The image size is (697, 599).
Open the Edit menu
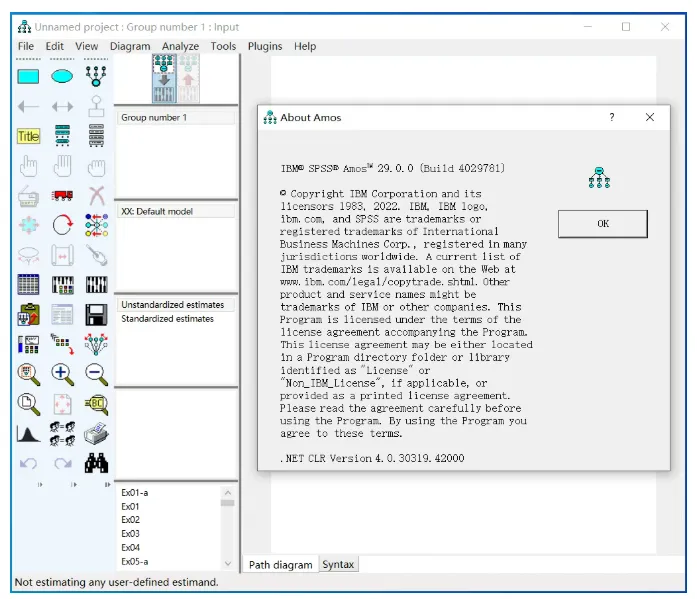click(55, 46)
